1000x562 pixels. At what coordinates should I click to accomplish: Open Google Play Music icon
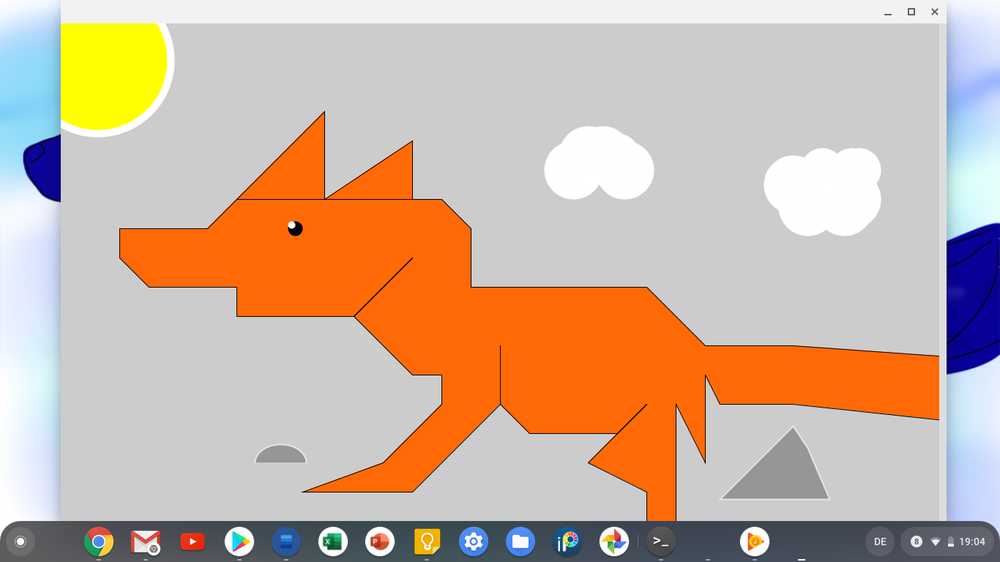click(754, 541)
